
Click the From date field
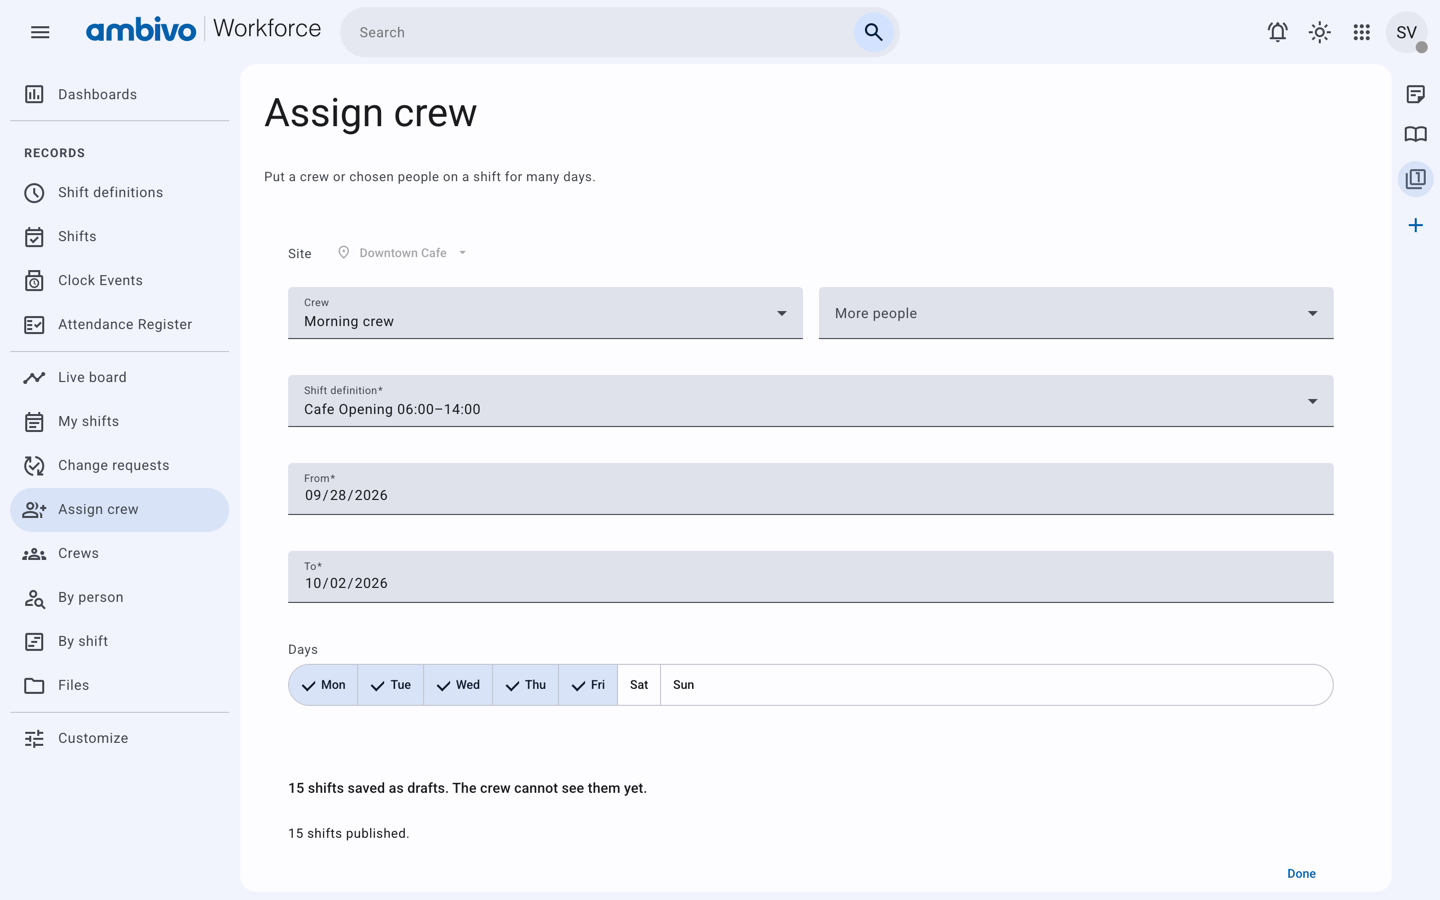tap(811, 489)
